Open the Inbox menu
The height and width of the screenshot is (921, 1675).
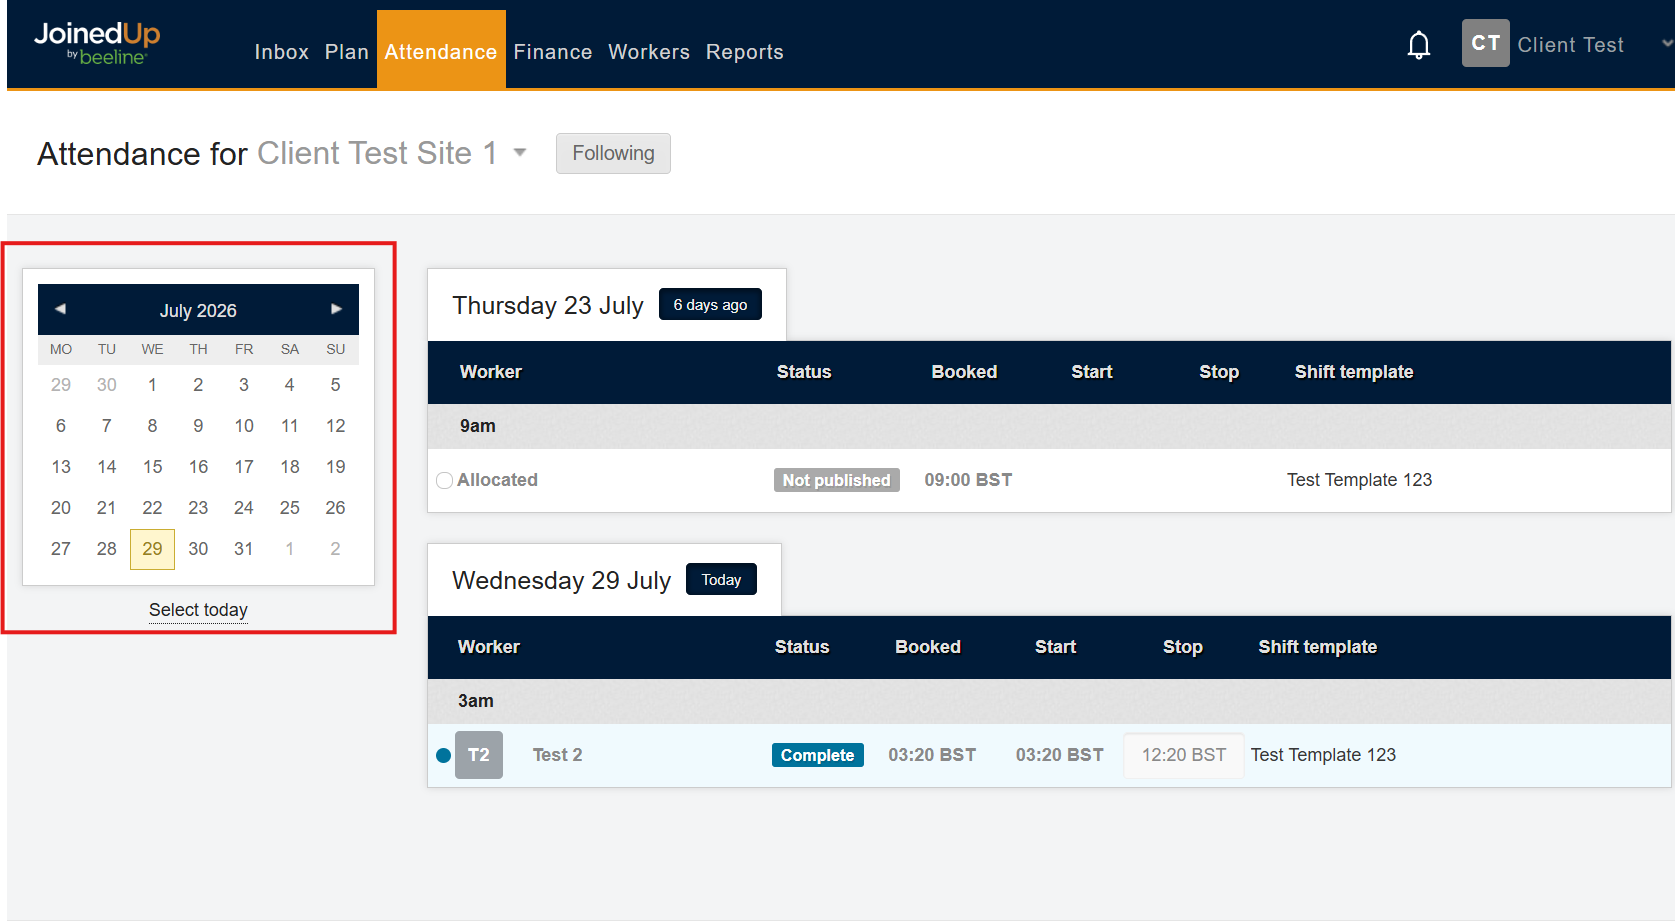(x=281, y=52)
